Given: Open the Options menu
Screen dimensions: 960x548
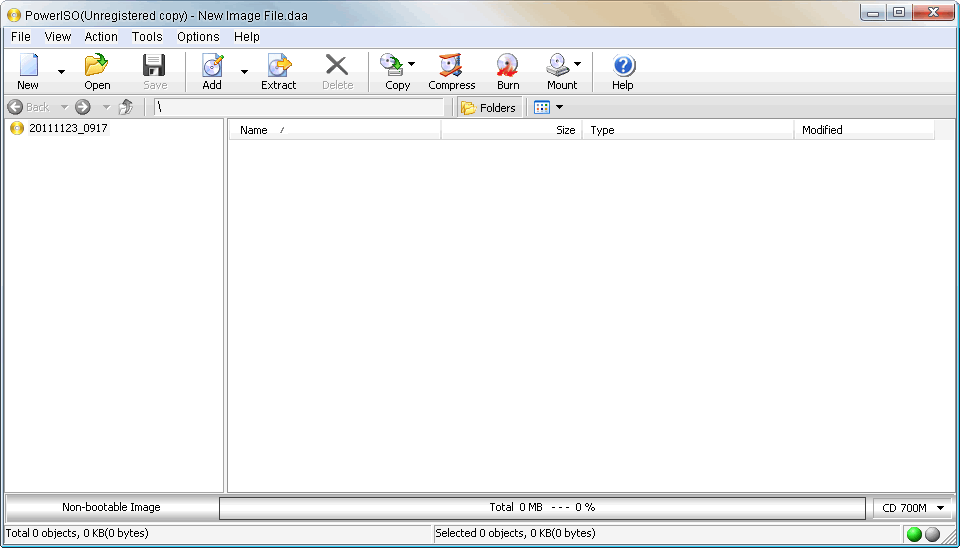Looking at the screenshot, I should (198, 37).
